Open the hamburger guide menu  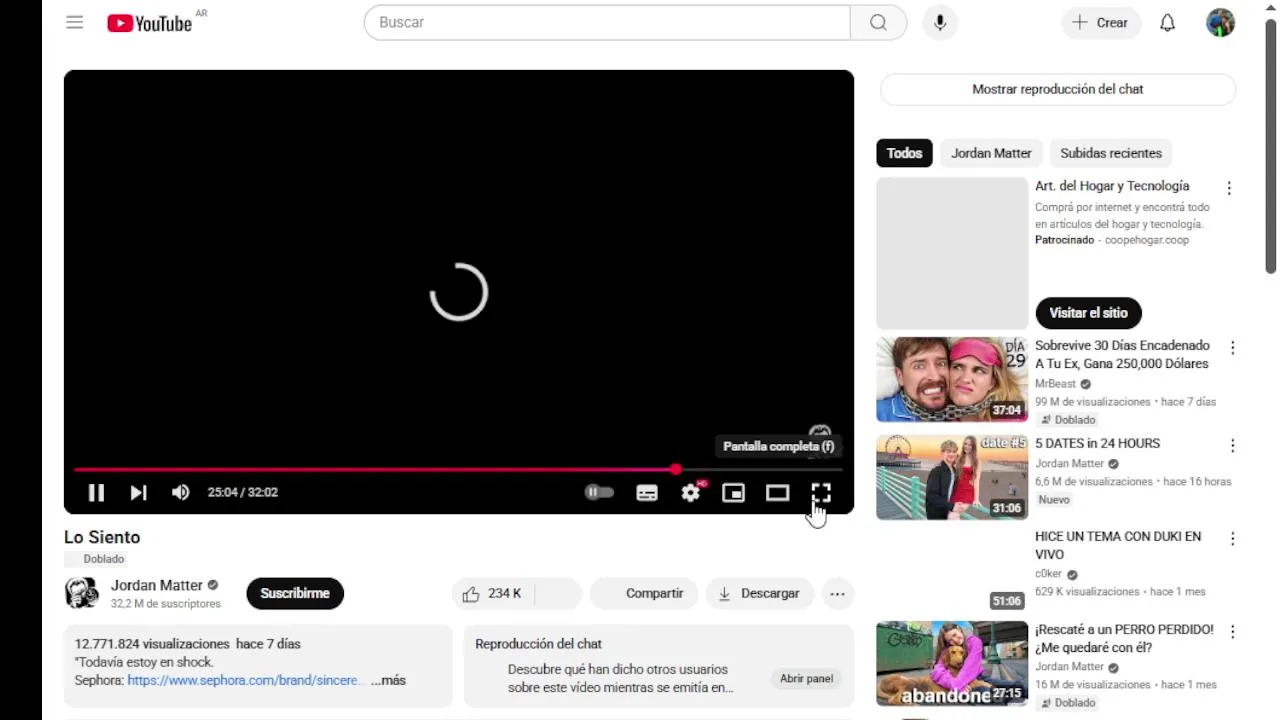click(x=75, y=22)
